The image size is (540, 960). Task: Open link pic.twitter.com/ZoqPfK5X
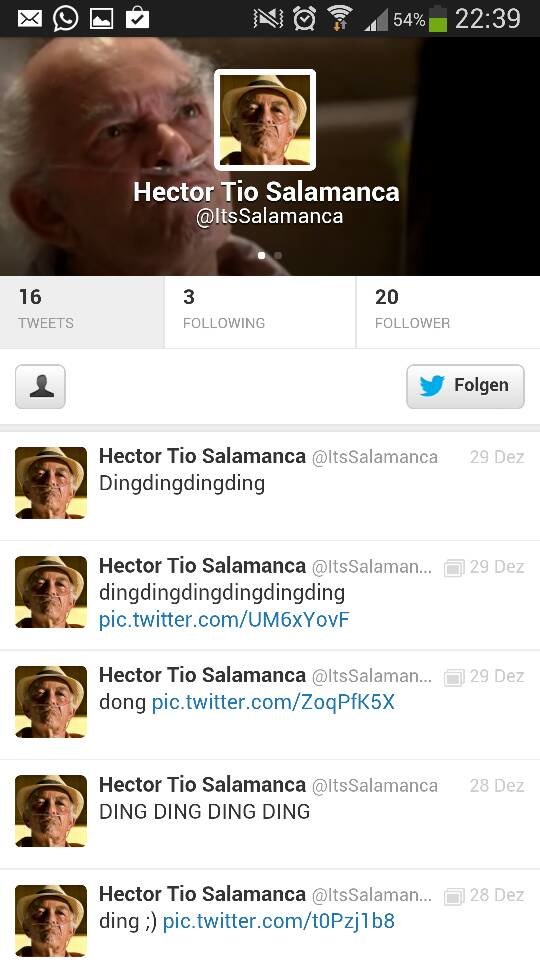tap(273, 702)
